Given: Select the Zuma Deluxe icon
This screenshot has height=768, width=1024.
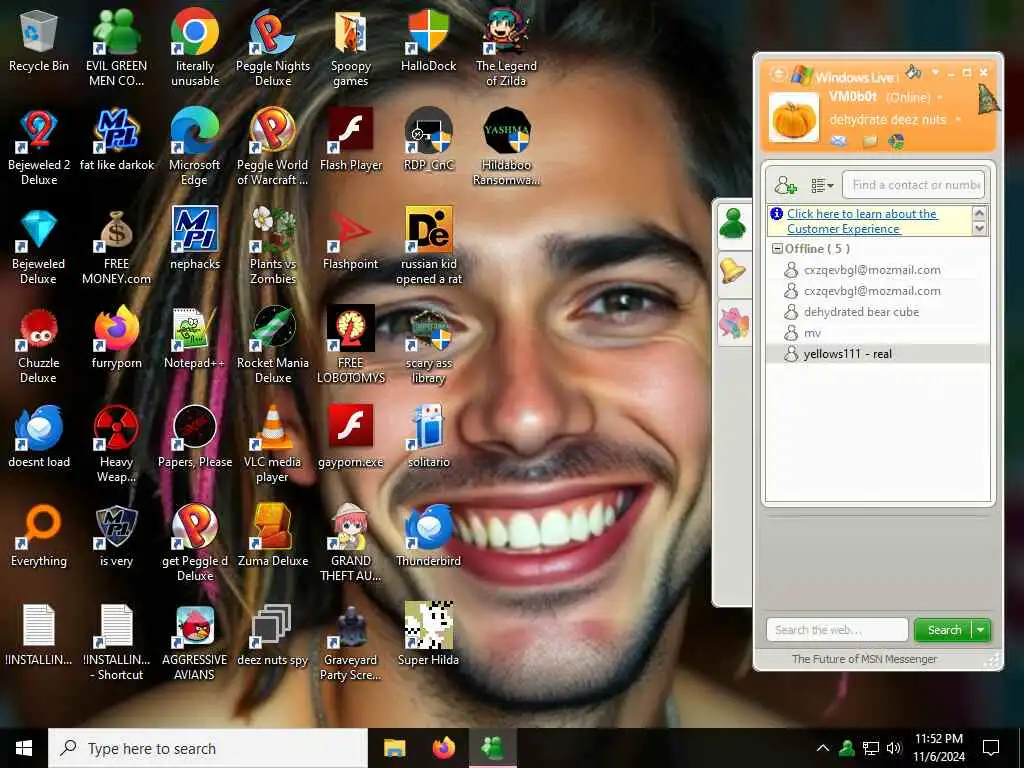Looking at the screenshot, I should click(x=273, y=536).
